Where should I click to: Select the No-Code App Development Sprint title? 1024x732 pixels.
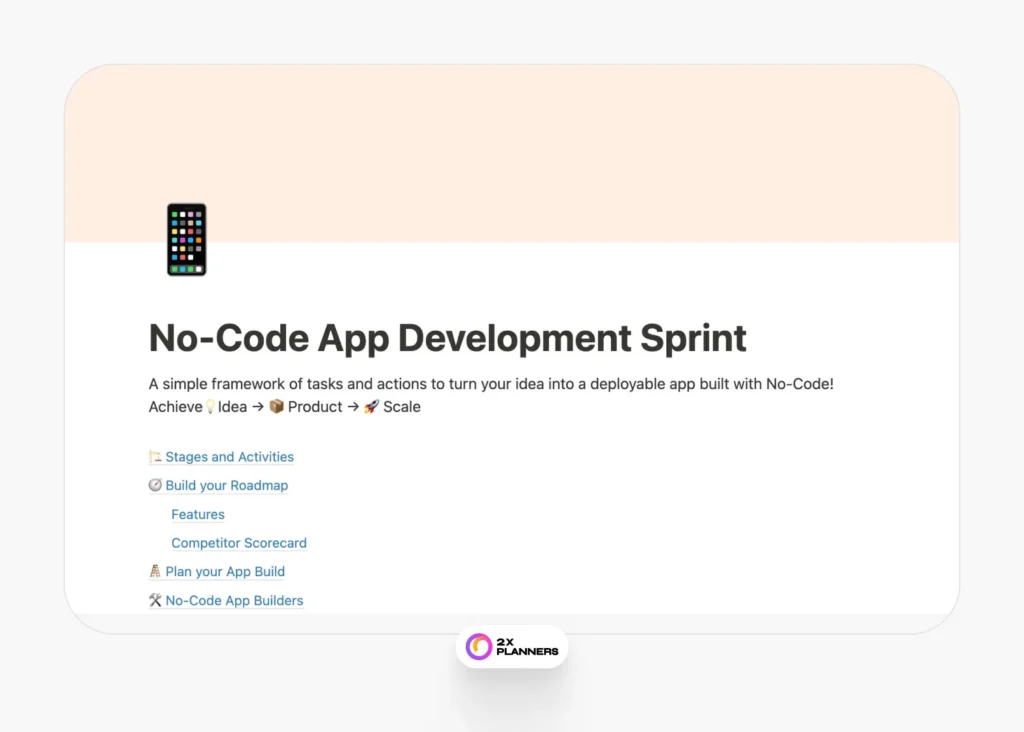[x=446, y=338]
